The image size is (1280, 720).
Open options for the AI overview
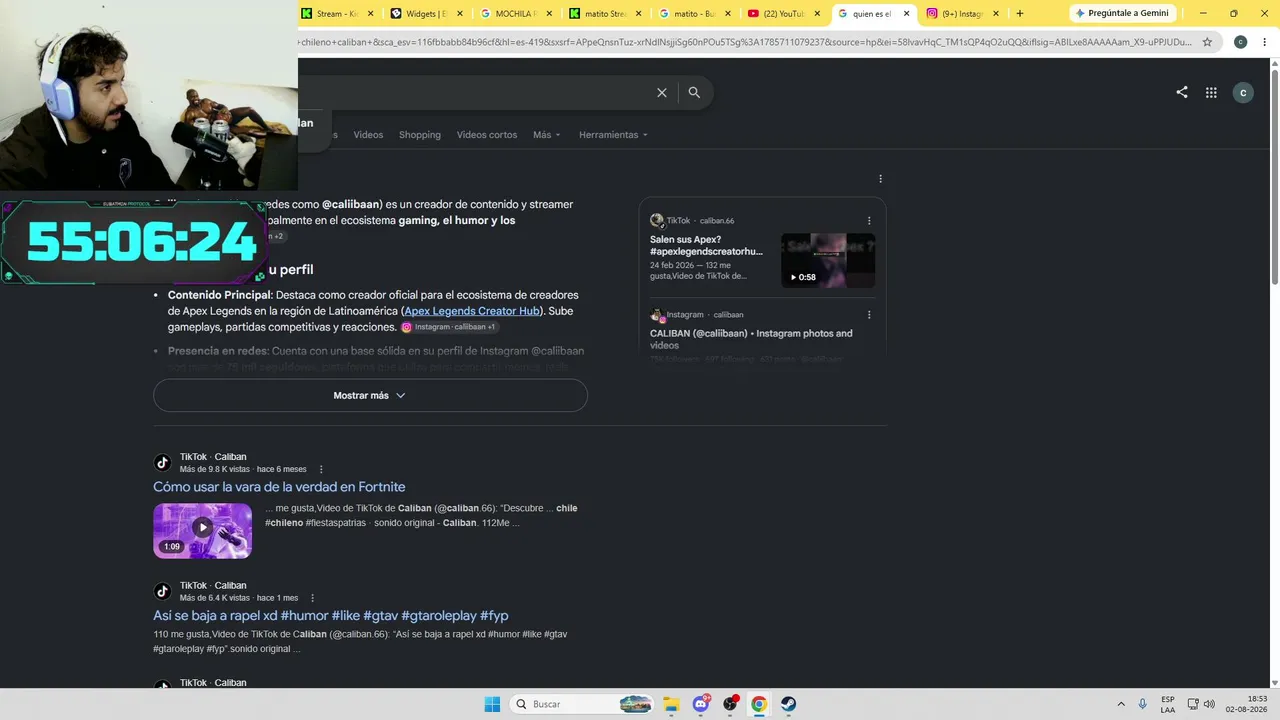880,179
